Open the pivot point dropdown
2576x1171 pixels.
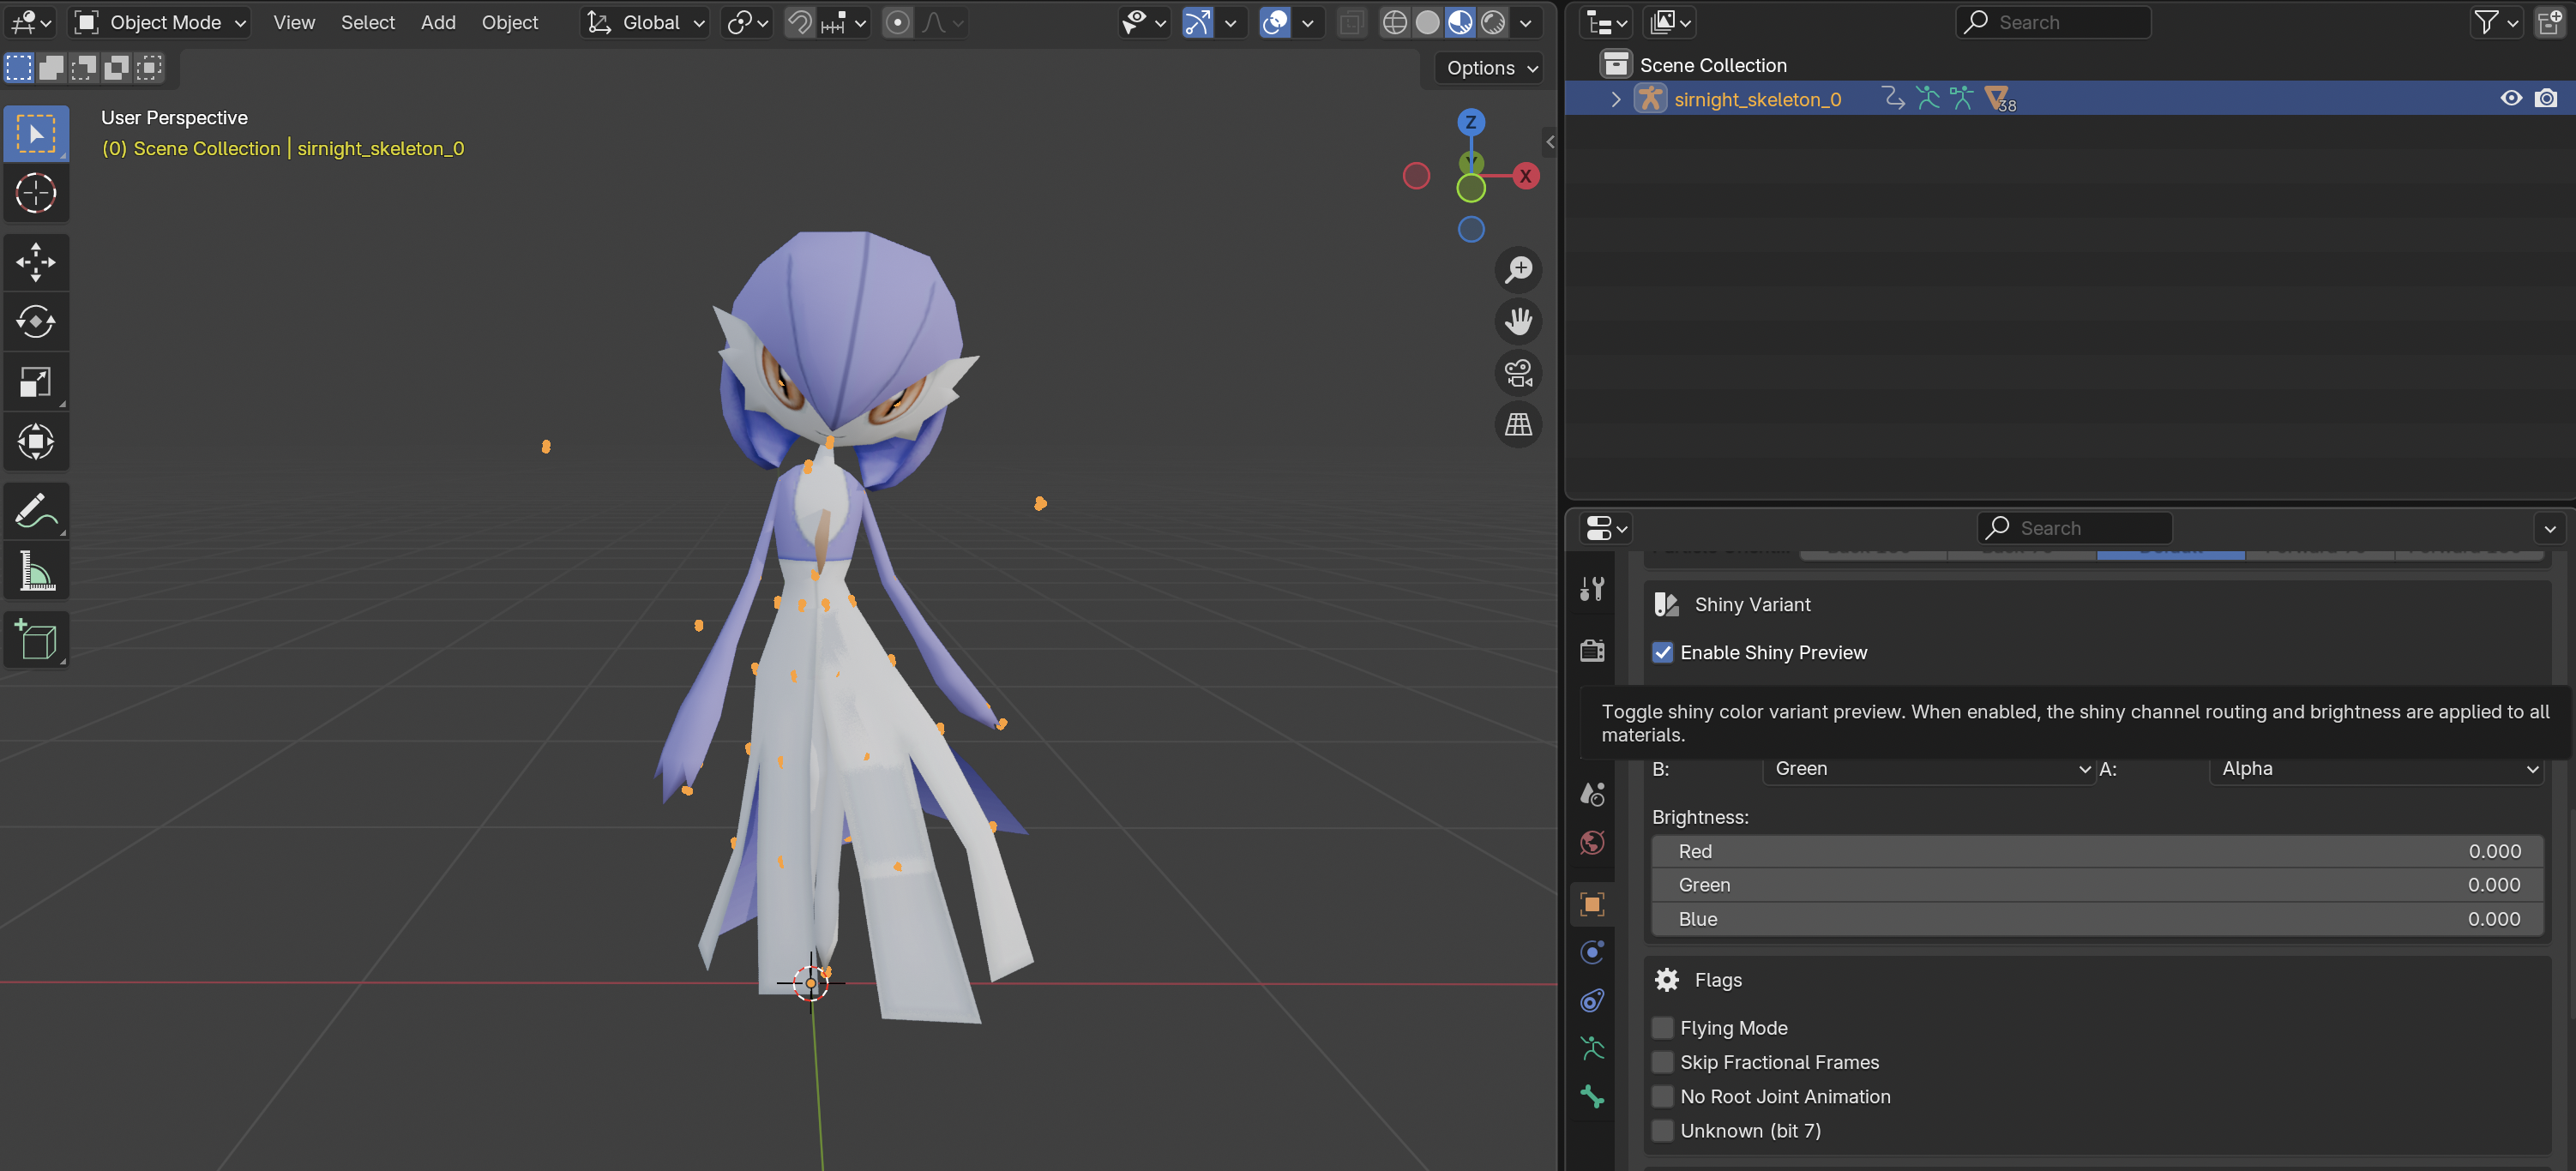click(747, 22)
